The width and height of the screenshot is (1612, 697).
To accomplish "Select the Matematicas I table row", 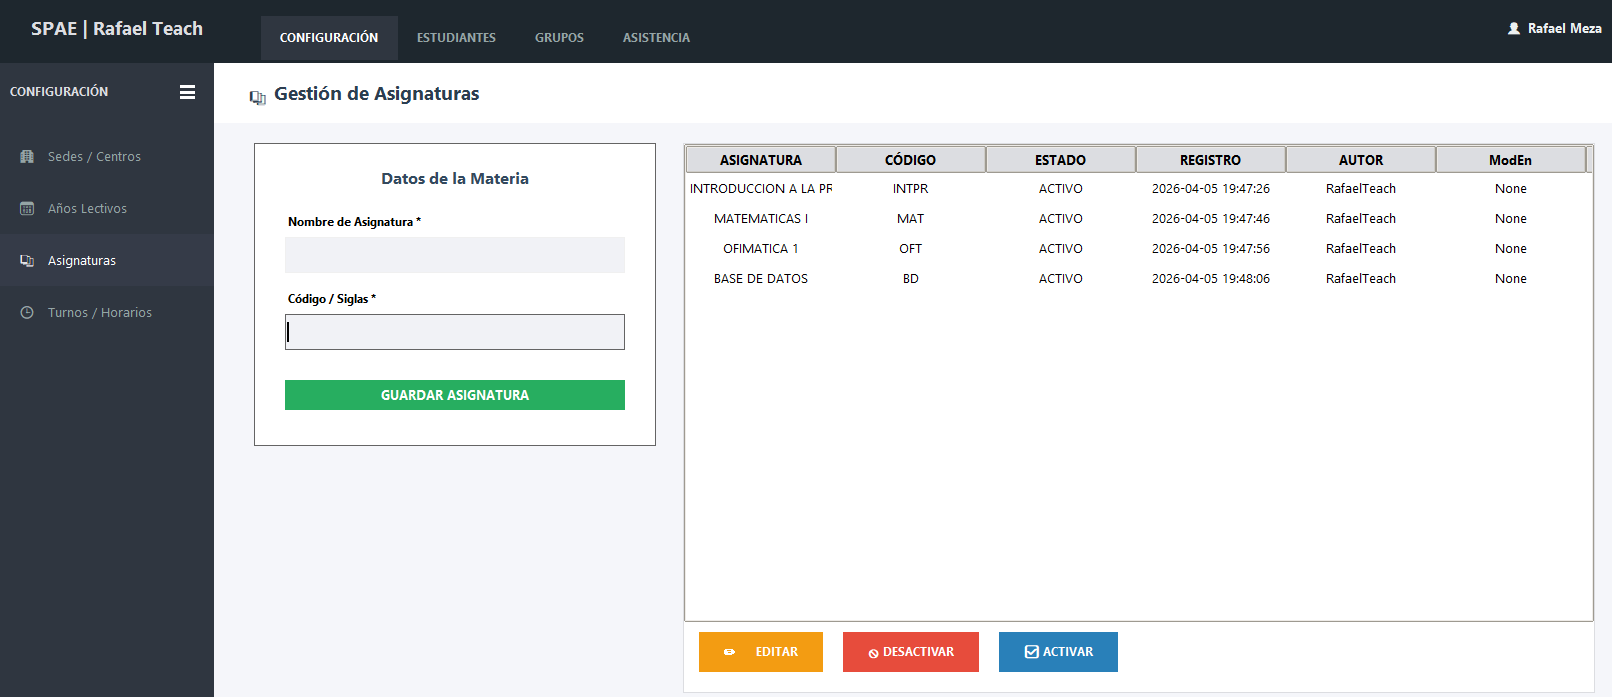I will coord(761,219).
